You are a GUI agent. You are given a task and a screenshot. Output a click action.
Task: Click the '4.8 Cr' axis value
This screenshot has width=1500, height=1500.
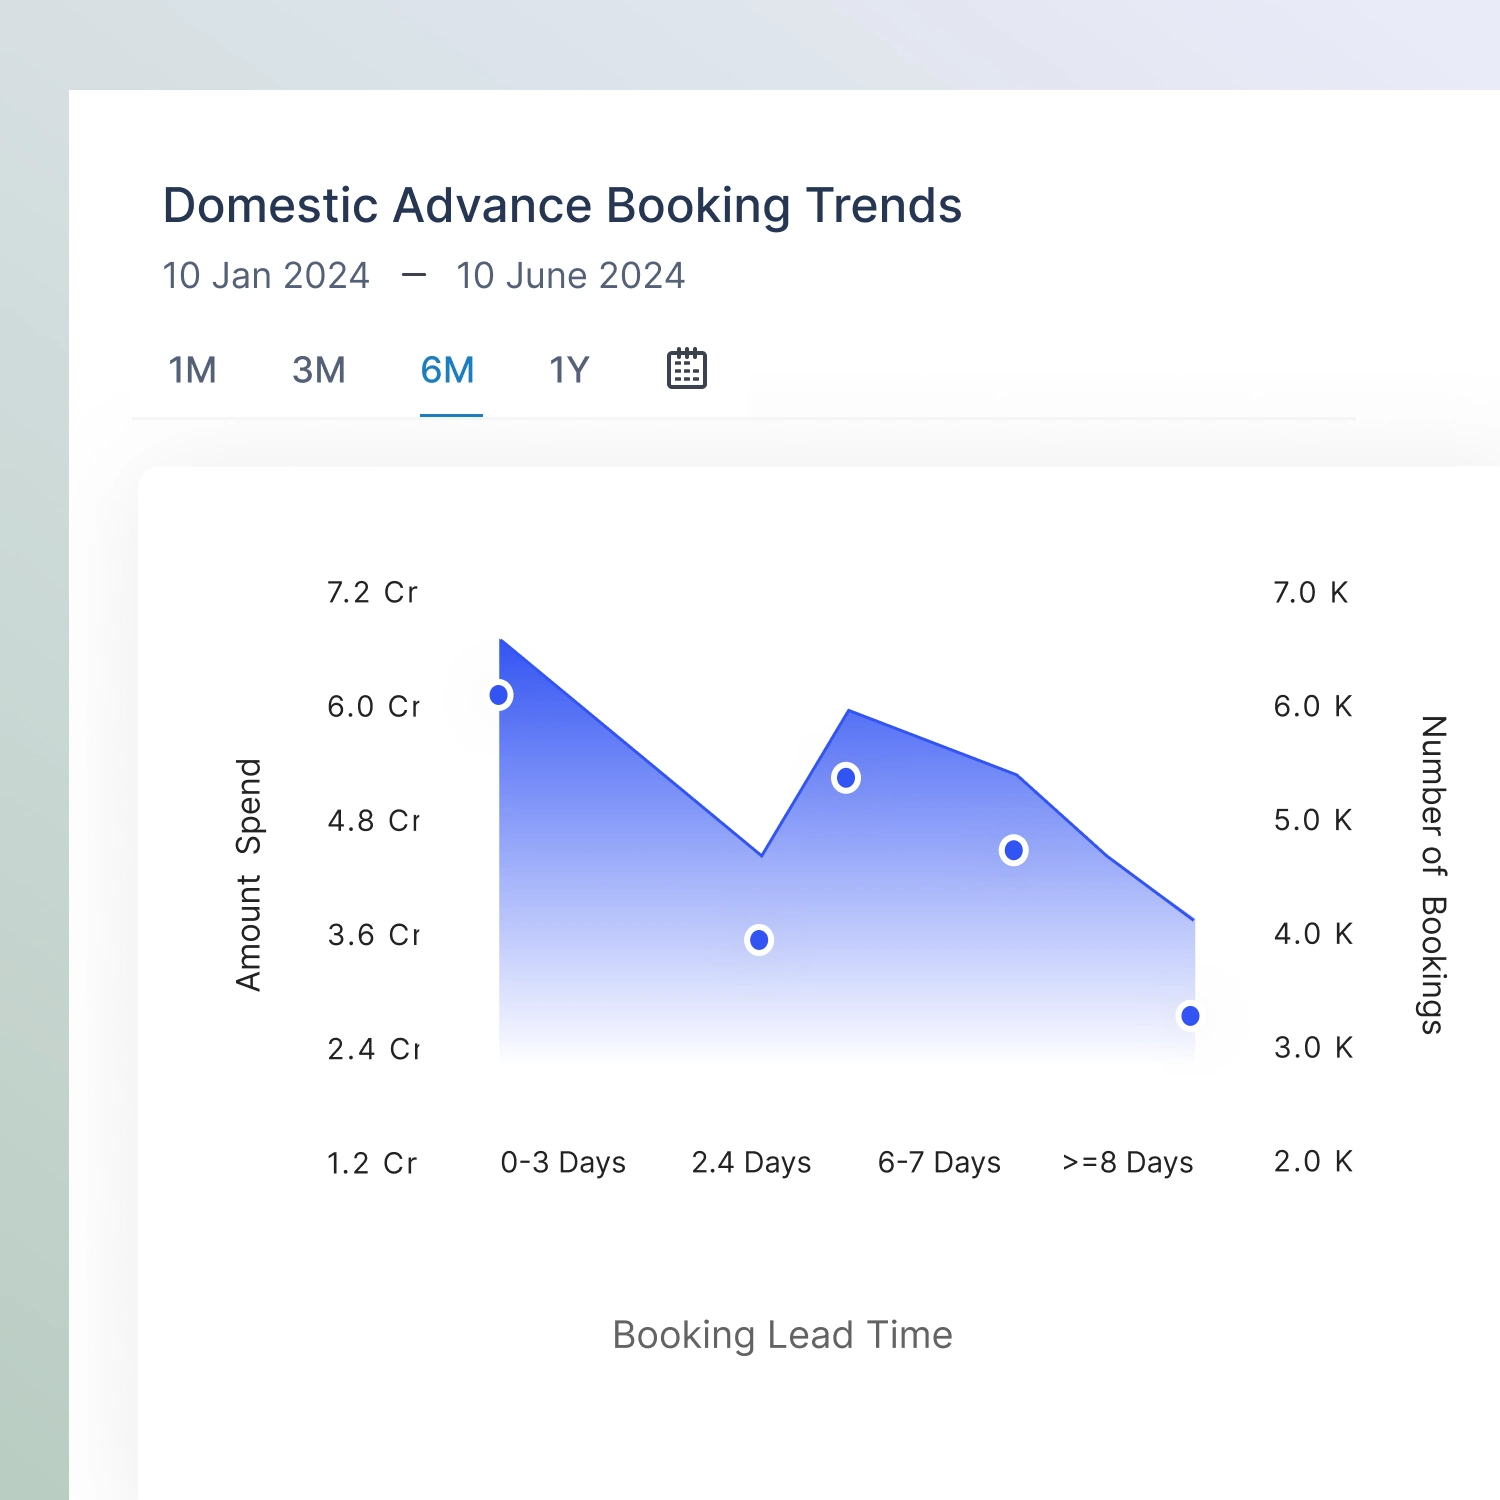373,820
